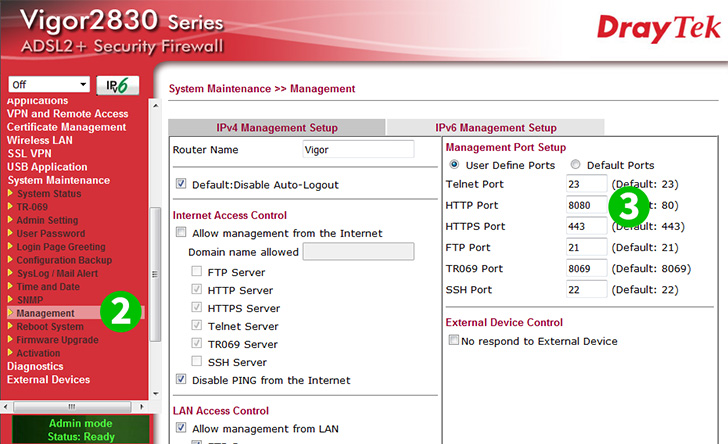Toggle the Internet FTP Server checkbox
The width and height of the screenshot is (728, 444).
(x=197, y=271)
